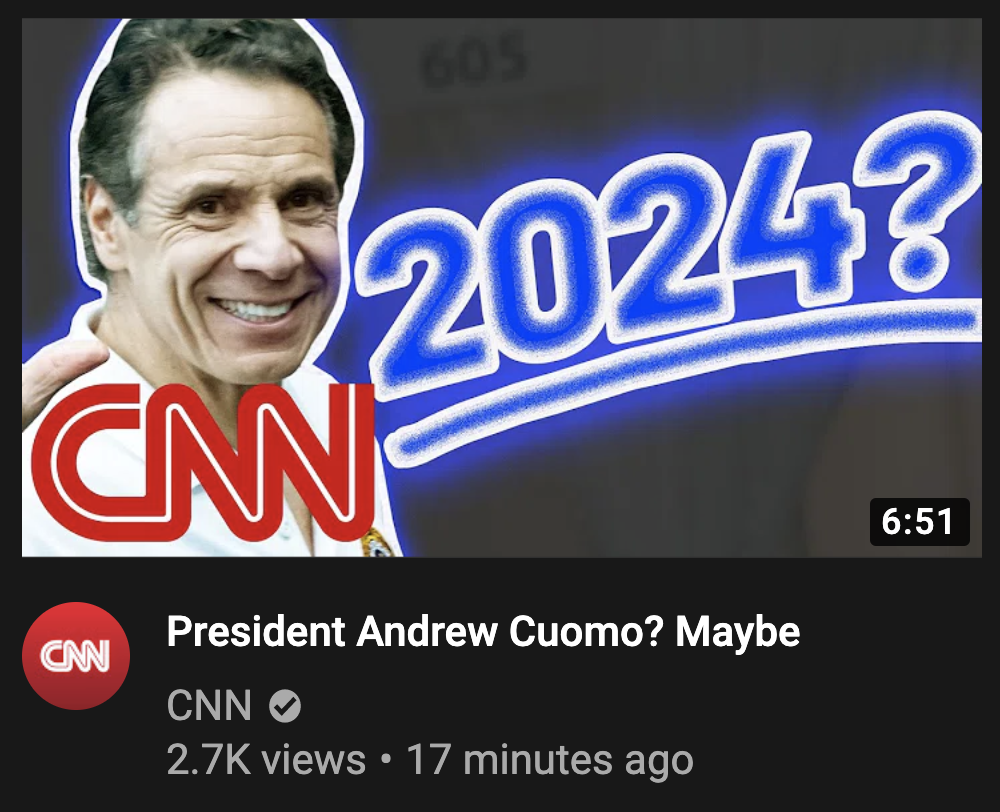
Task: Open the CNN channel name link
Action: point(209,706)
